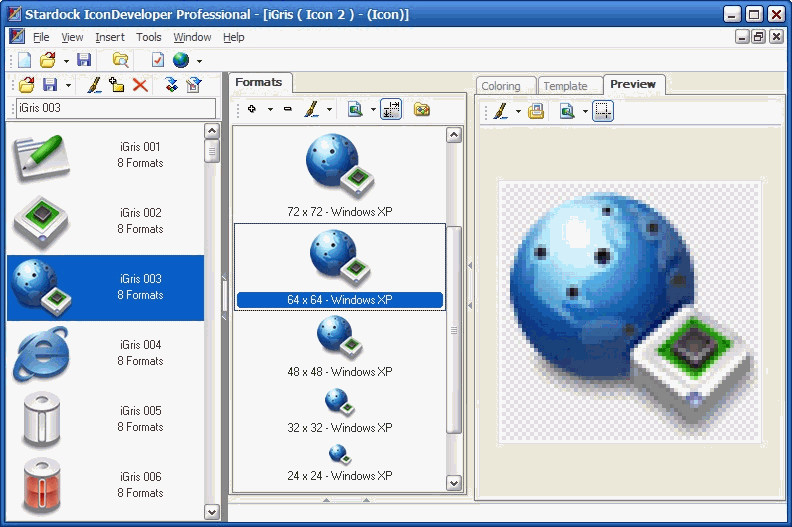Restore the inner document window

point(758,37)
